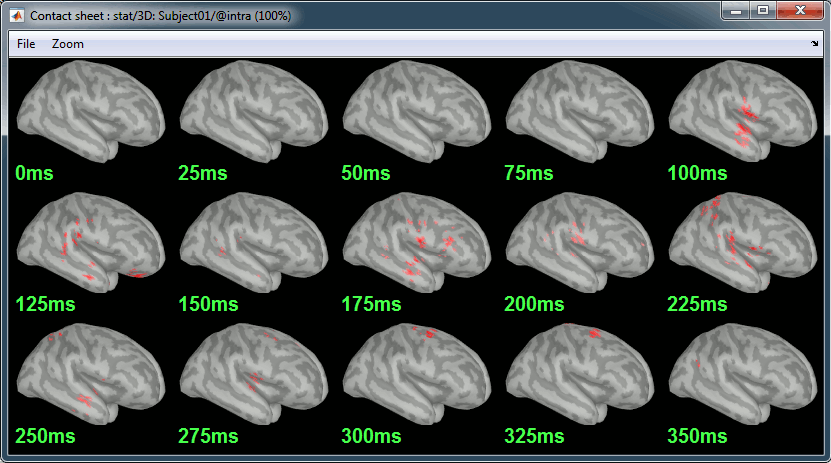This screenshot has width=831, height=463.
Task: Click the dock arrow at menu bar right
Action: pos(814,44)
